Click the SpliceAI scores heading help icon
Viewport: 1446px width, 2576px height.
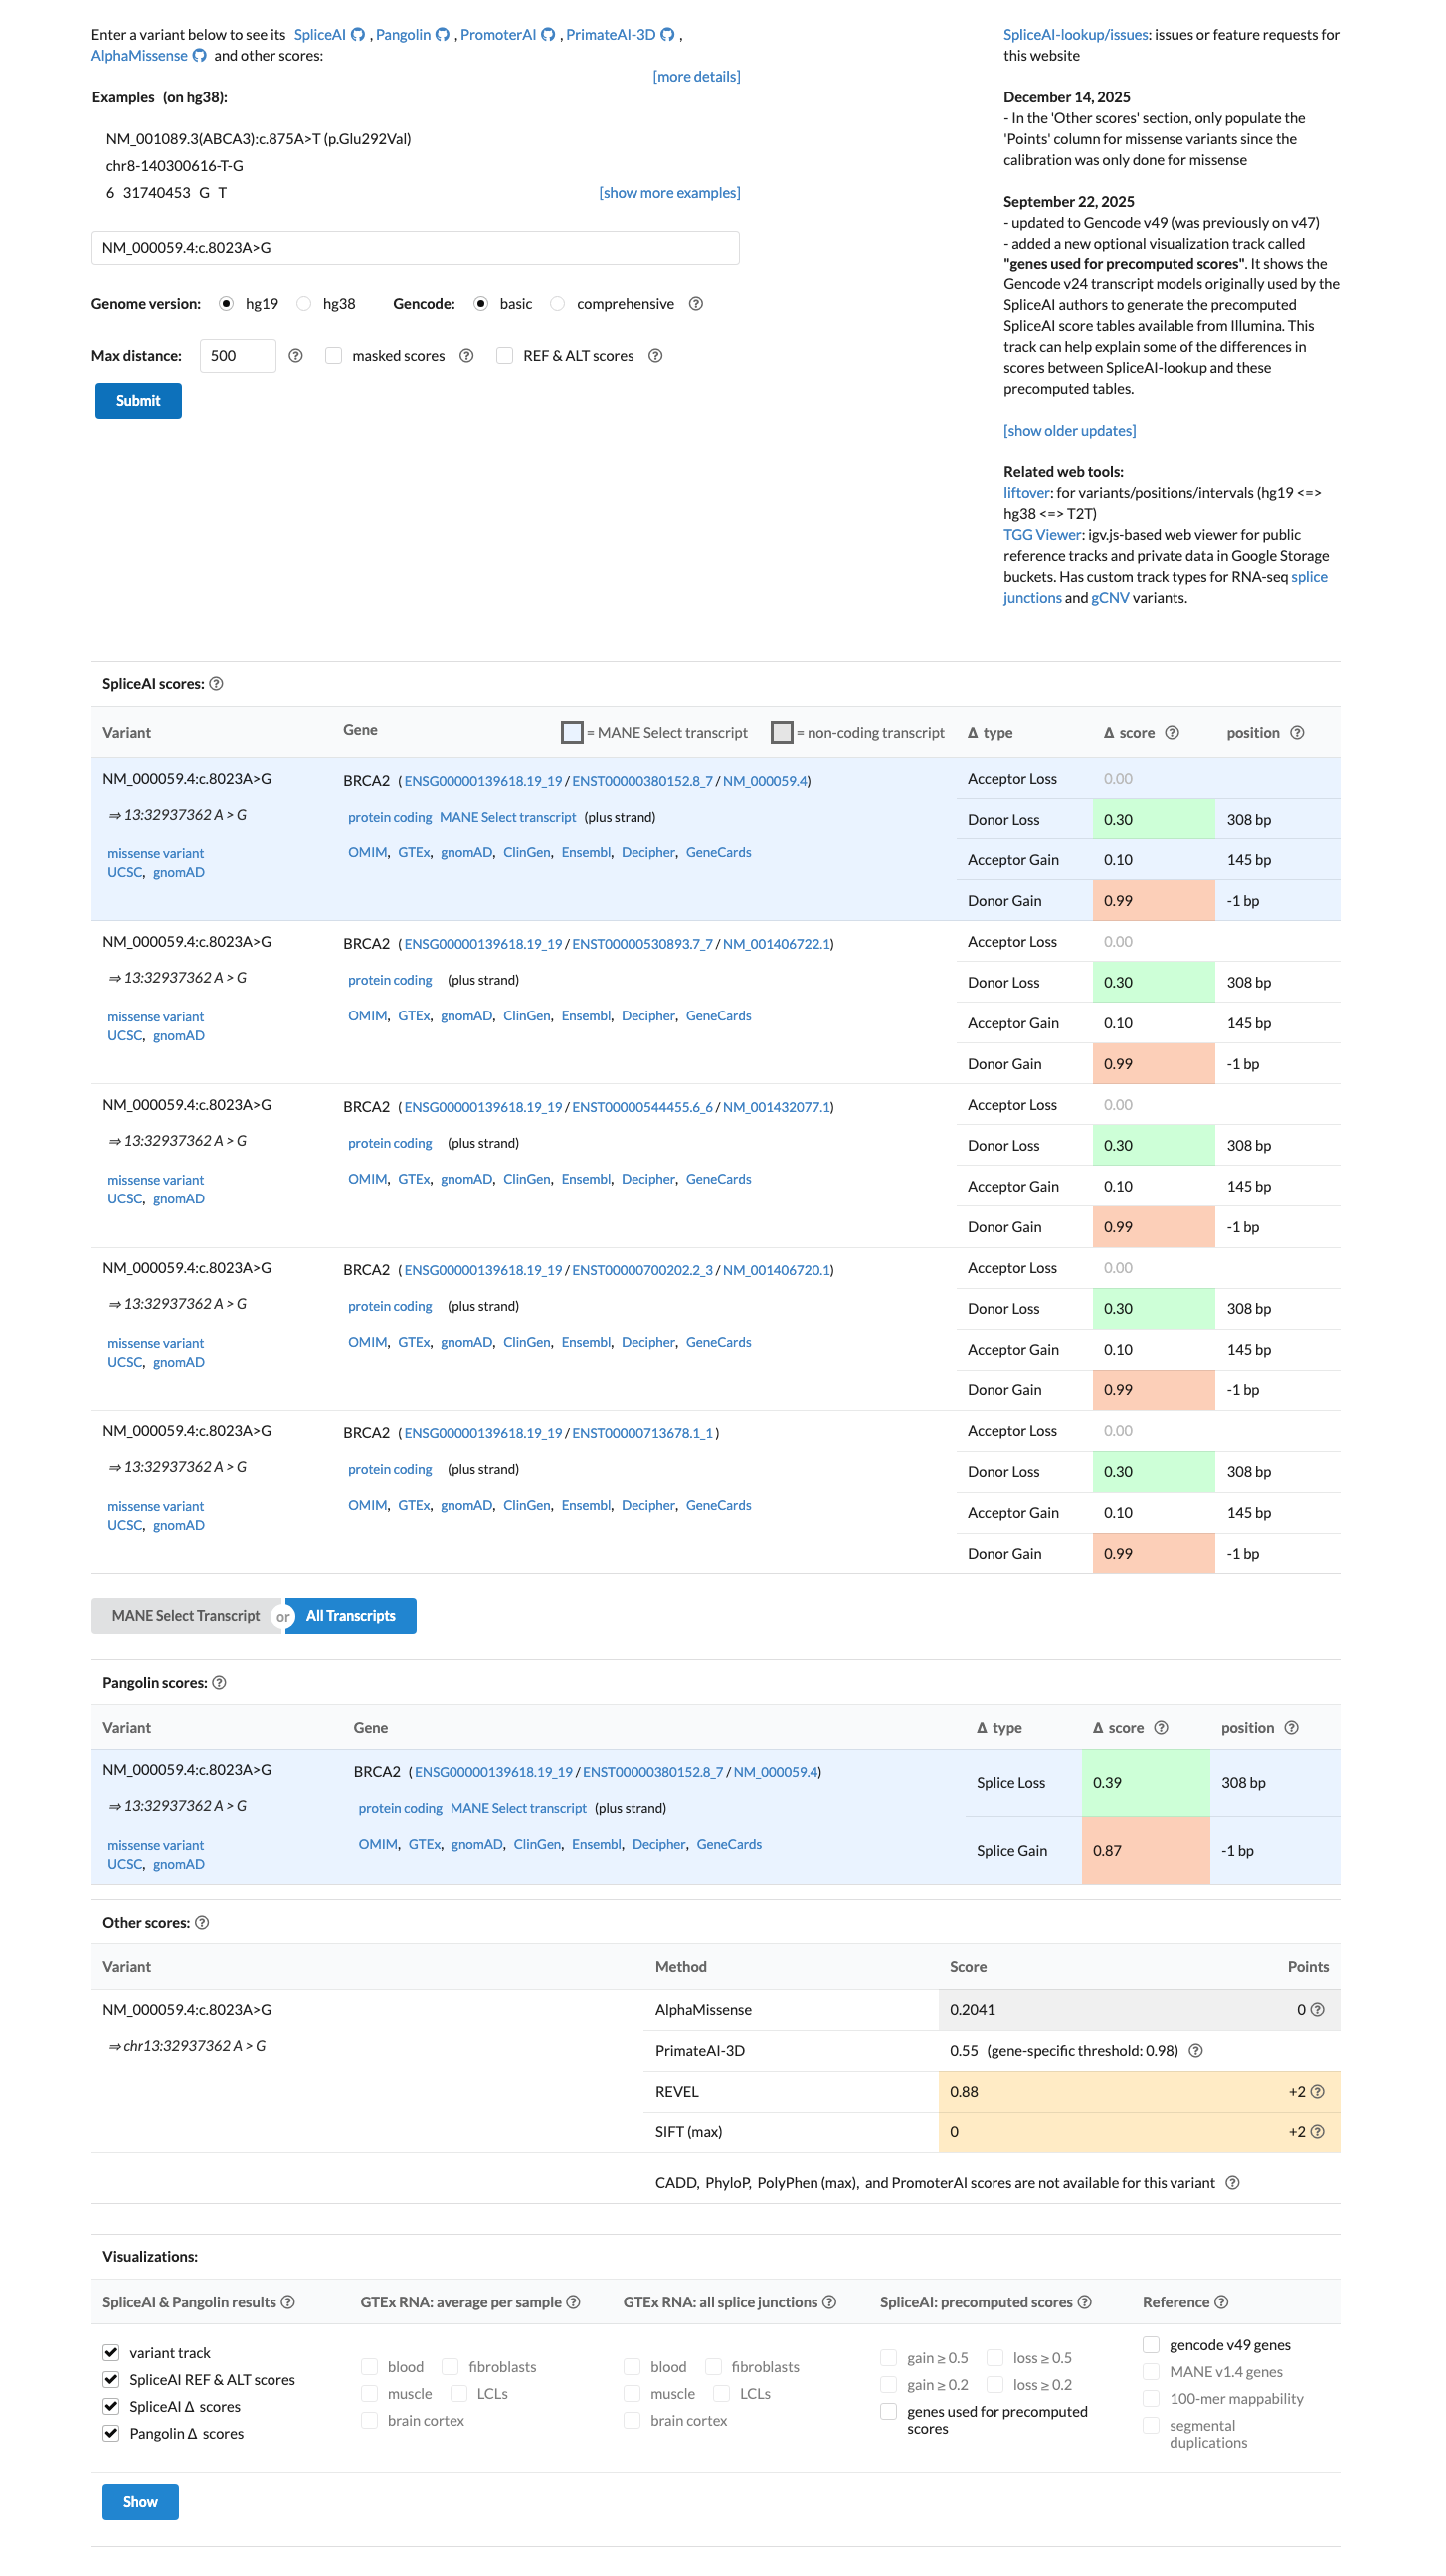tap(217, 684)
